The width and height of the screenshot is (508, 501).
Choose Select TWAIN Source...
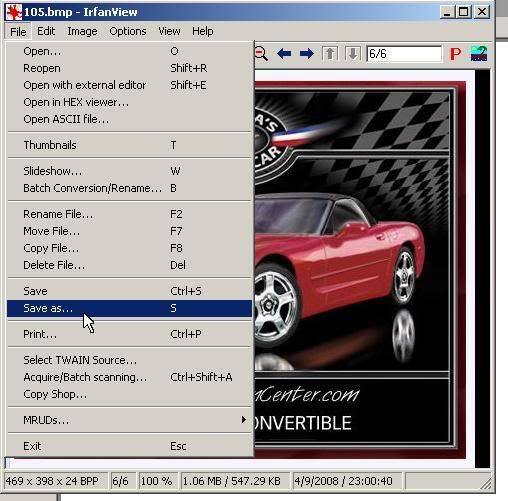click(130, 360)
